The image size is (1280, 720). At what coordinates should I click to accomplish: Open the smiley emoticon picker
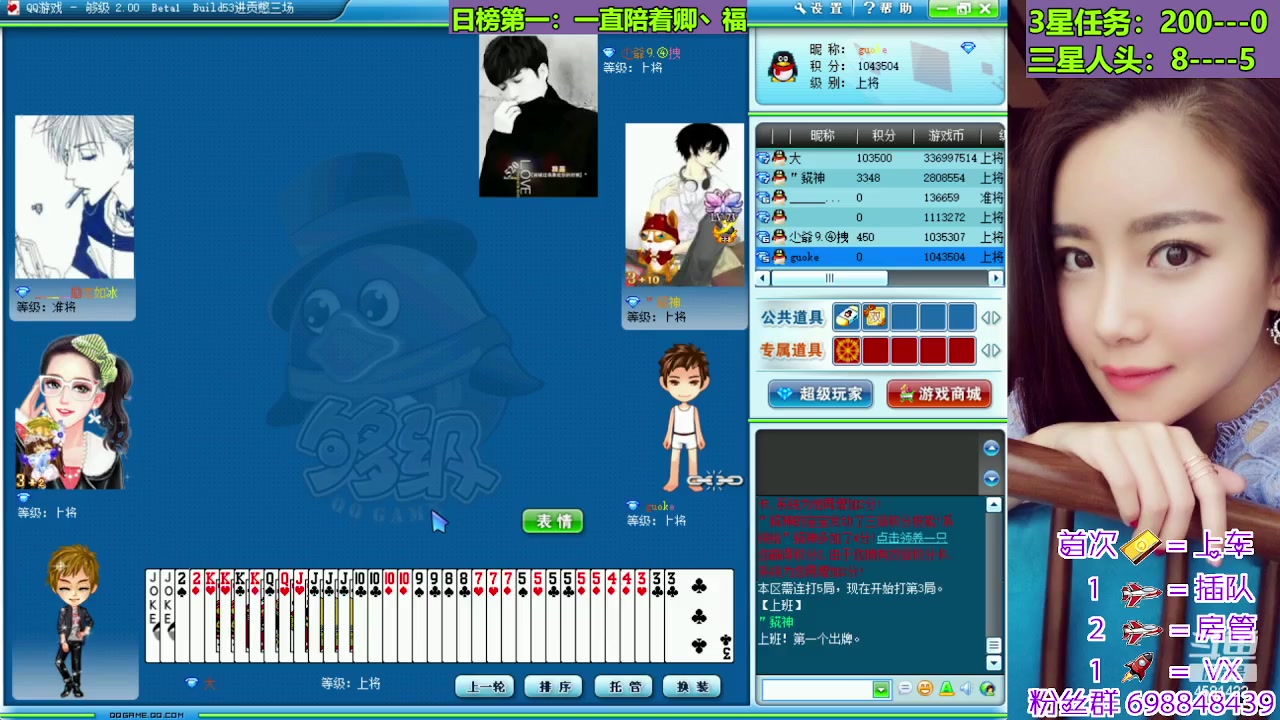(925, 689)
